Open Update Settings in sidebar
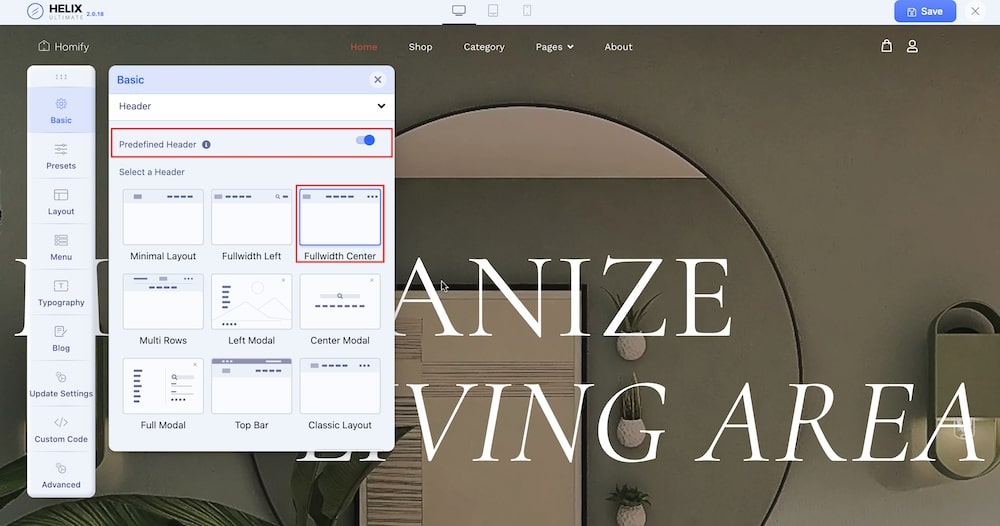 click(x=61, y=384)
